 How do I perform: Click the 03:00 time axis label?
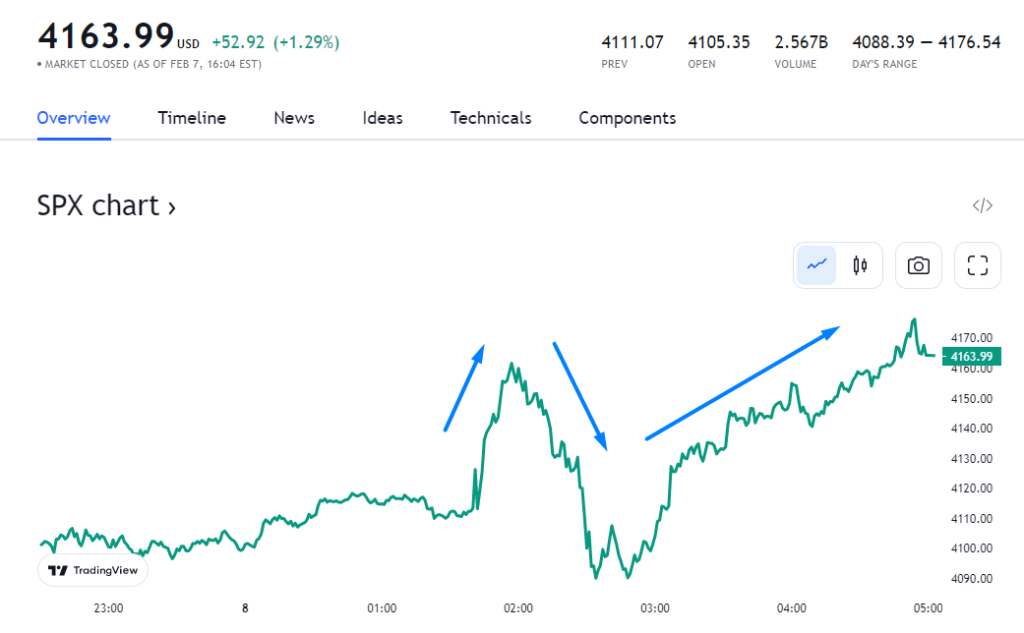654,608
